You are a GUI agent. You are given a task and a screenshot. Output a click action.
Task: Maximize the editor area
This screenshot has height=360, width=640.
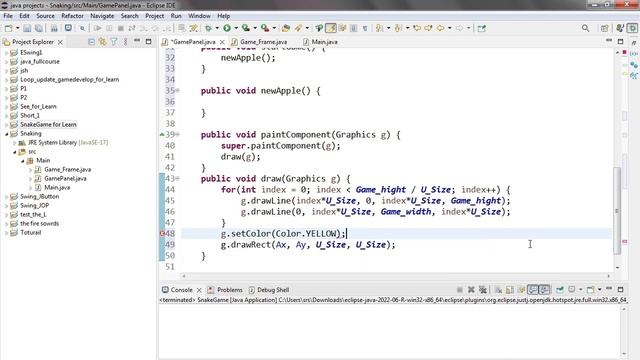(620, 41)
